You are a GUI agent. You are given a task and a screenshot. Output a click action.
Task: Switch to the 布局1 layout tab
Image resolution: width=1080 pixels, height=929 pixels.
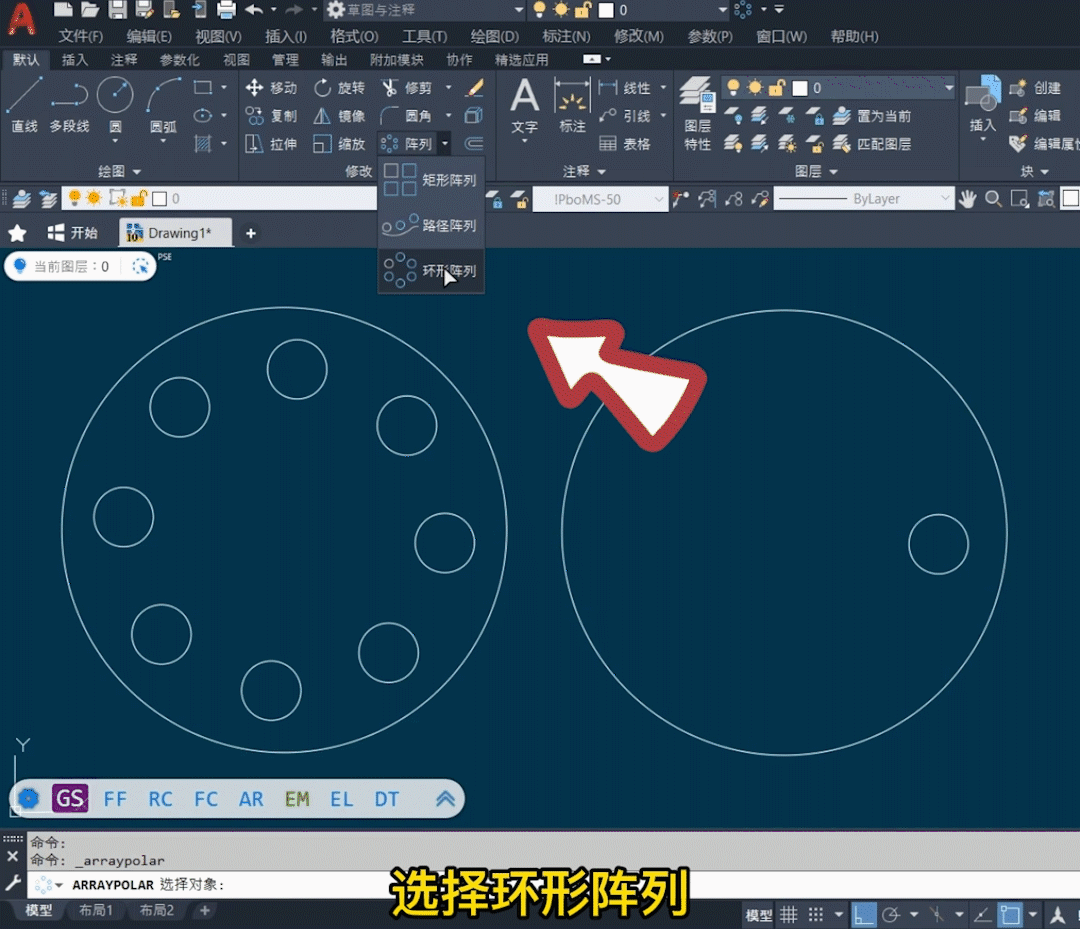point(96,910)
